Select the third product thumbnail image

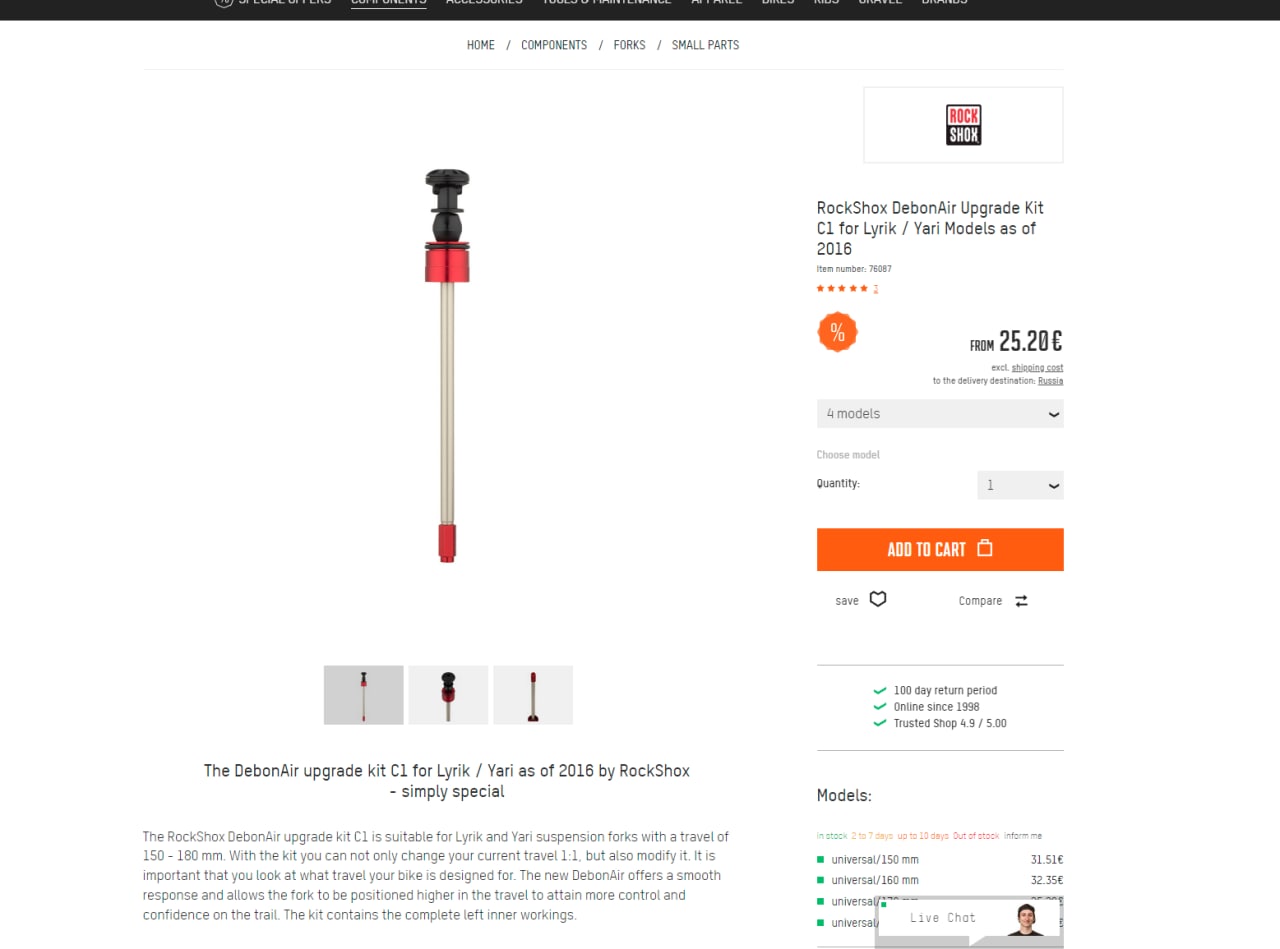click(x=533, y=695)
